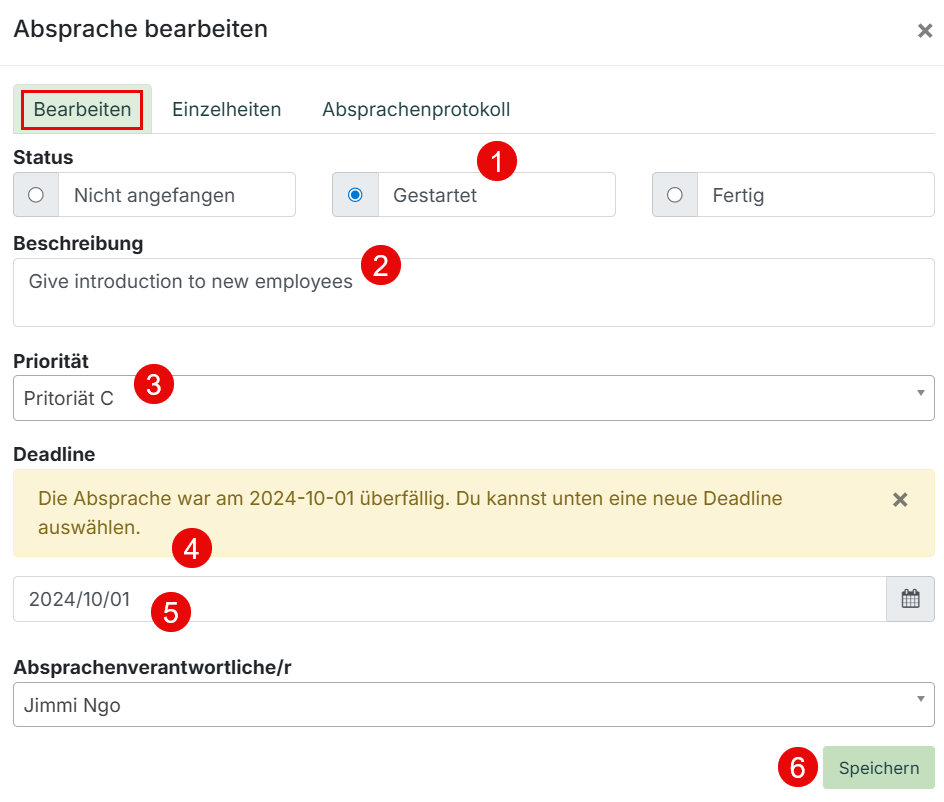The image size is (944, 802).
Task: Save changes with the Speichern button
Action: (879, 768)
